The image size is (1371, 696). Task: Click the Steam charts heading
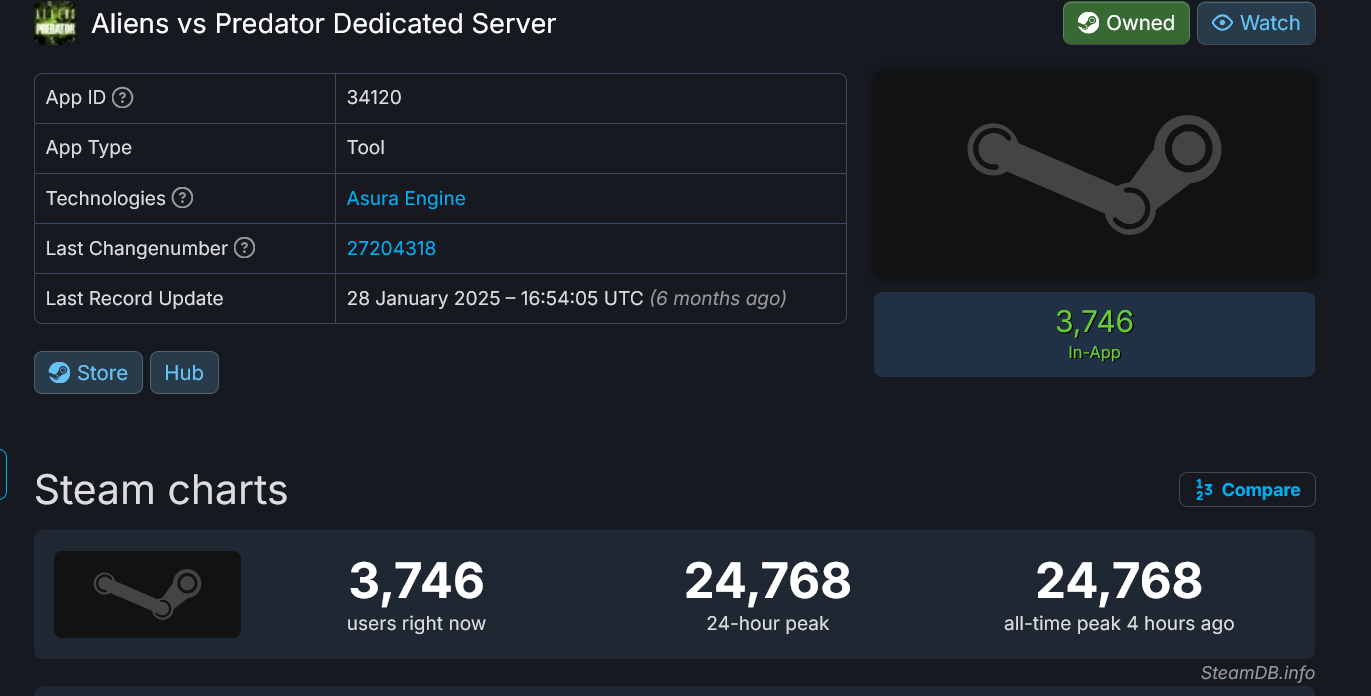click(161, 490)
